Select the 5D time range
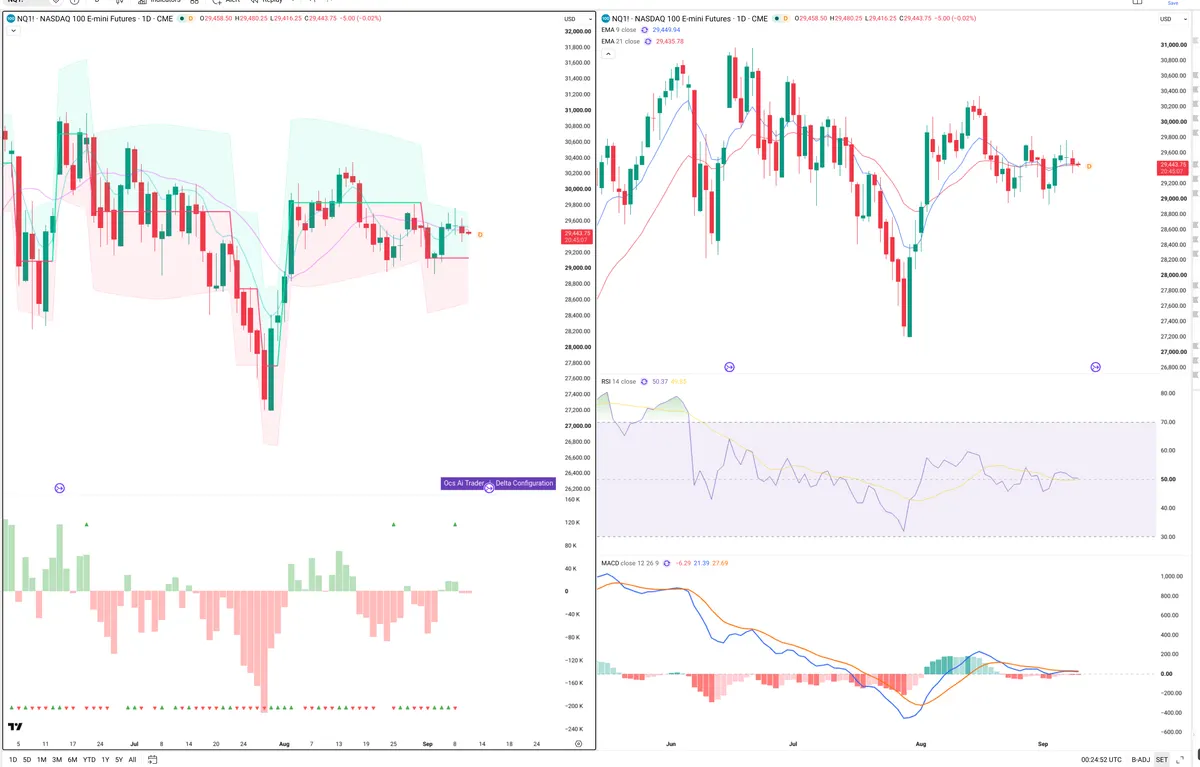 [27, 759]
